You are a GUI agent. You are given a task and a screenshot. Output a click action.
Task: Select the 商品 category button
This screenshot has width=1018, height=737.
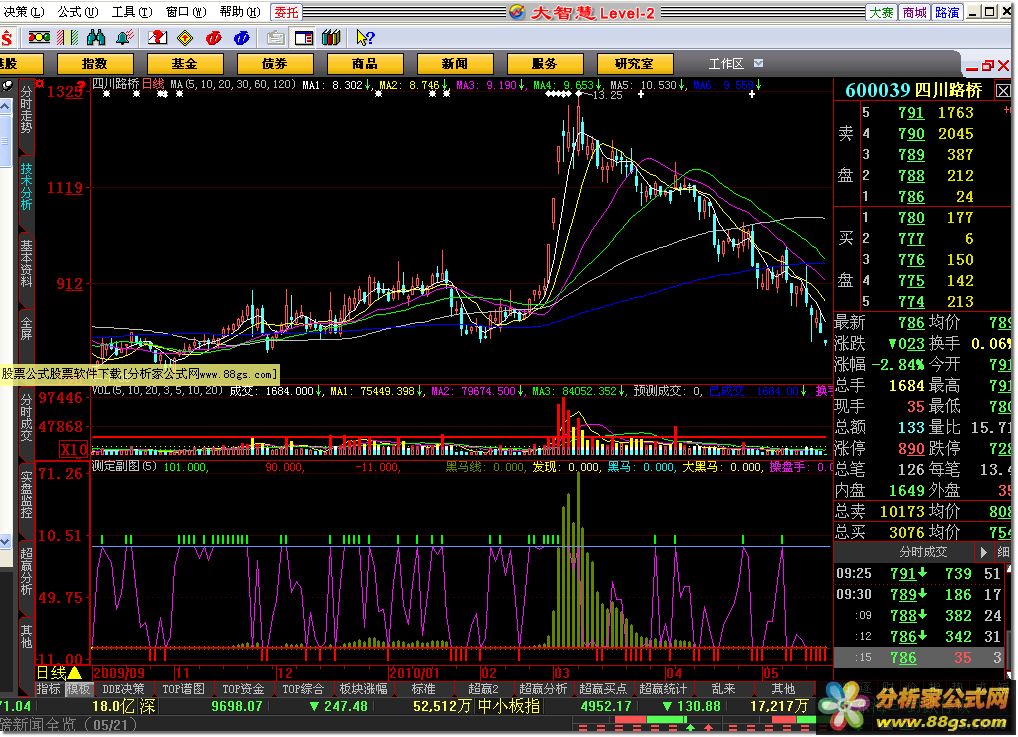click(365, 64)
